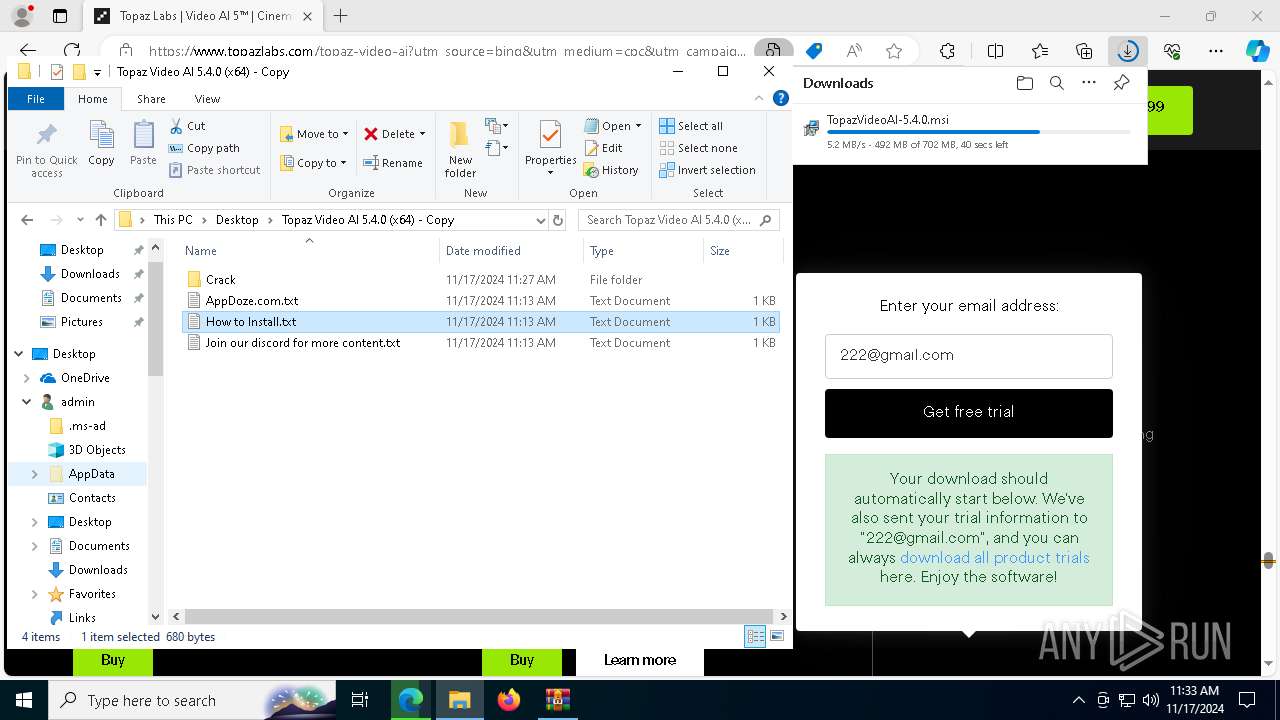Click the Rename ribbon command
The height and width of the screenshot is (720, 1280).
[x=393, y=163]
